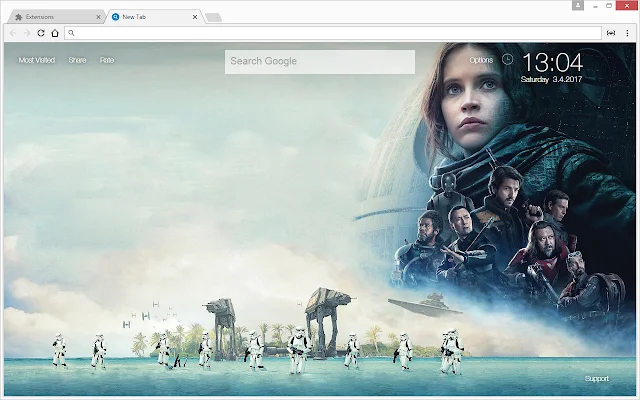
Task: Click the New Tab favicon
Action: [x=116, y=17]
